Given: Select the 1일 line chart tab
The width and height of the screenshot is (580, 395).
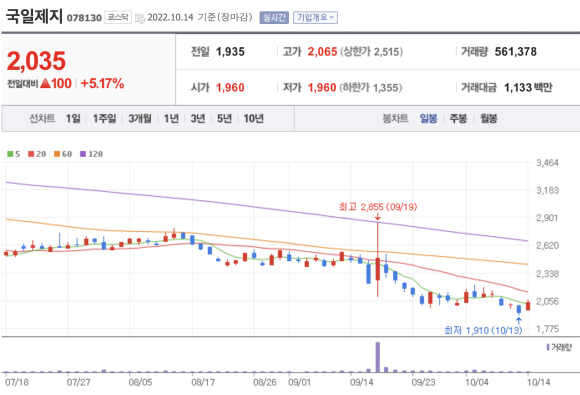Looking at the screenshot, I should [73, 119].
